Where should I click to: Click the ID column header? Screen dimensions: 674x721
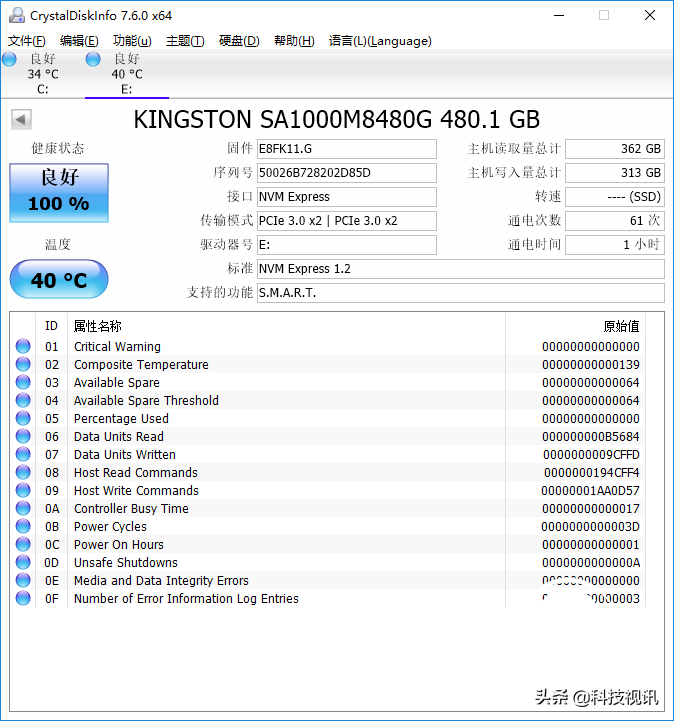coord(51,326)
